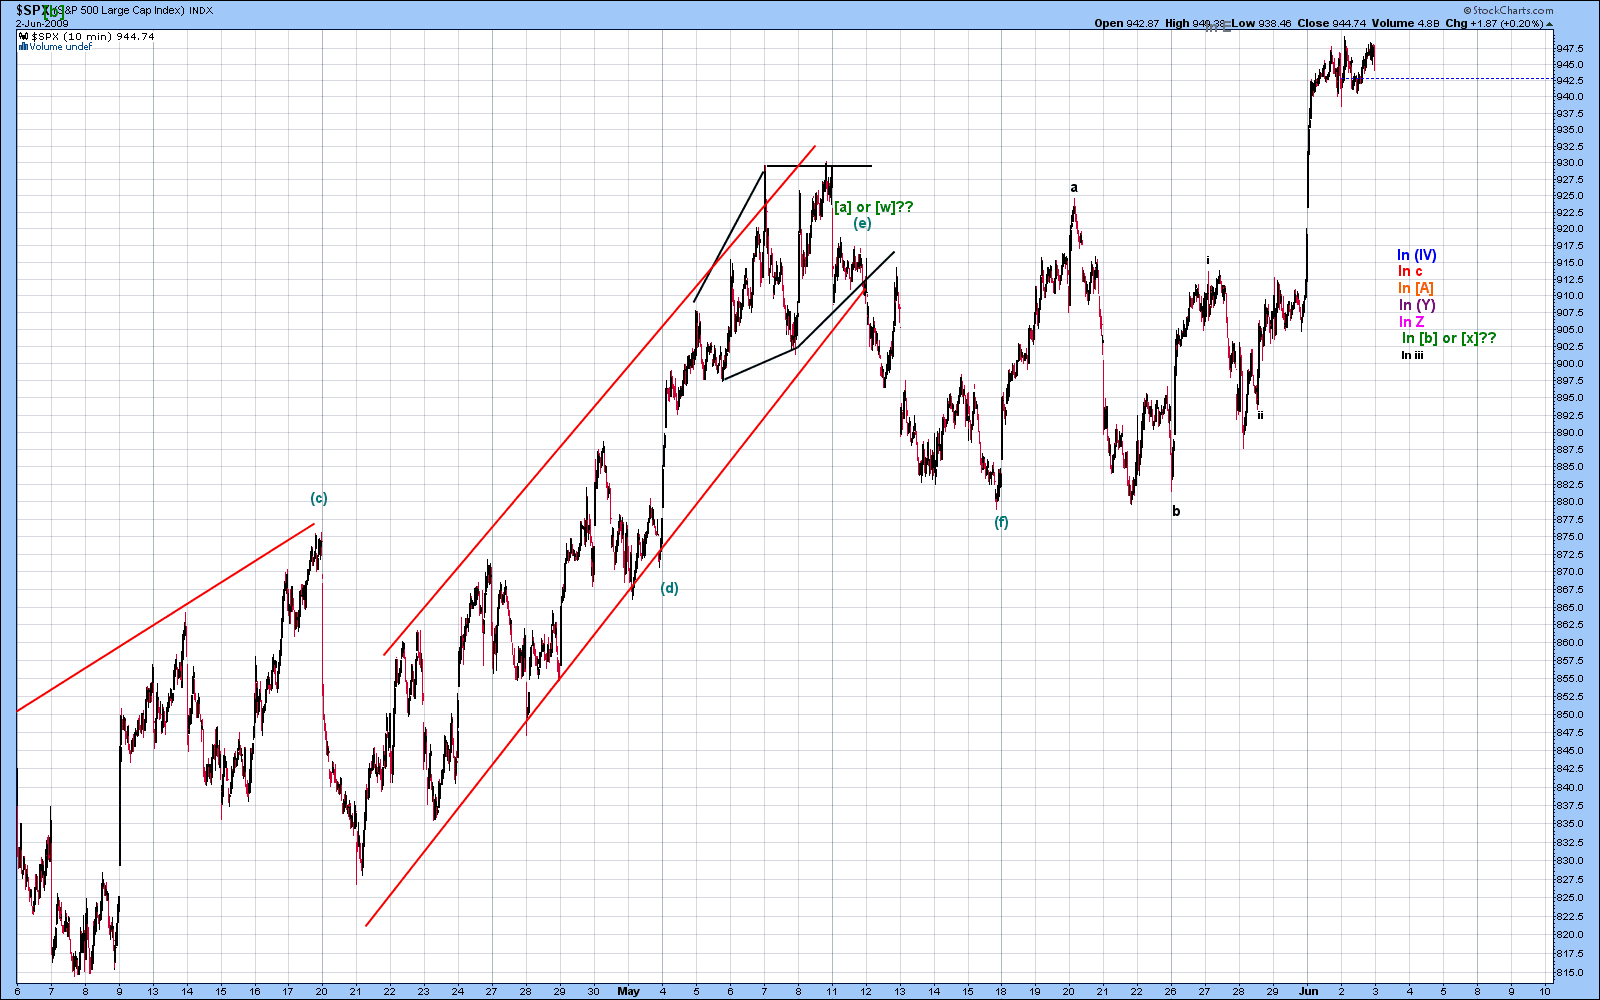
Task: Select the green [a] or [w]?? annotation
Action: coord(873,207)
